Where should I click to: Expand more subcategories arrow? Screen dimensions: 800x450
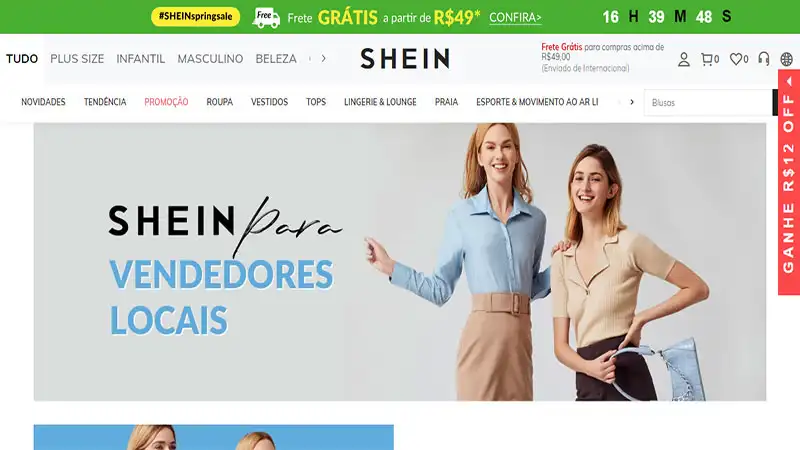(x=632, y=102)
